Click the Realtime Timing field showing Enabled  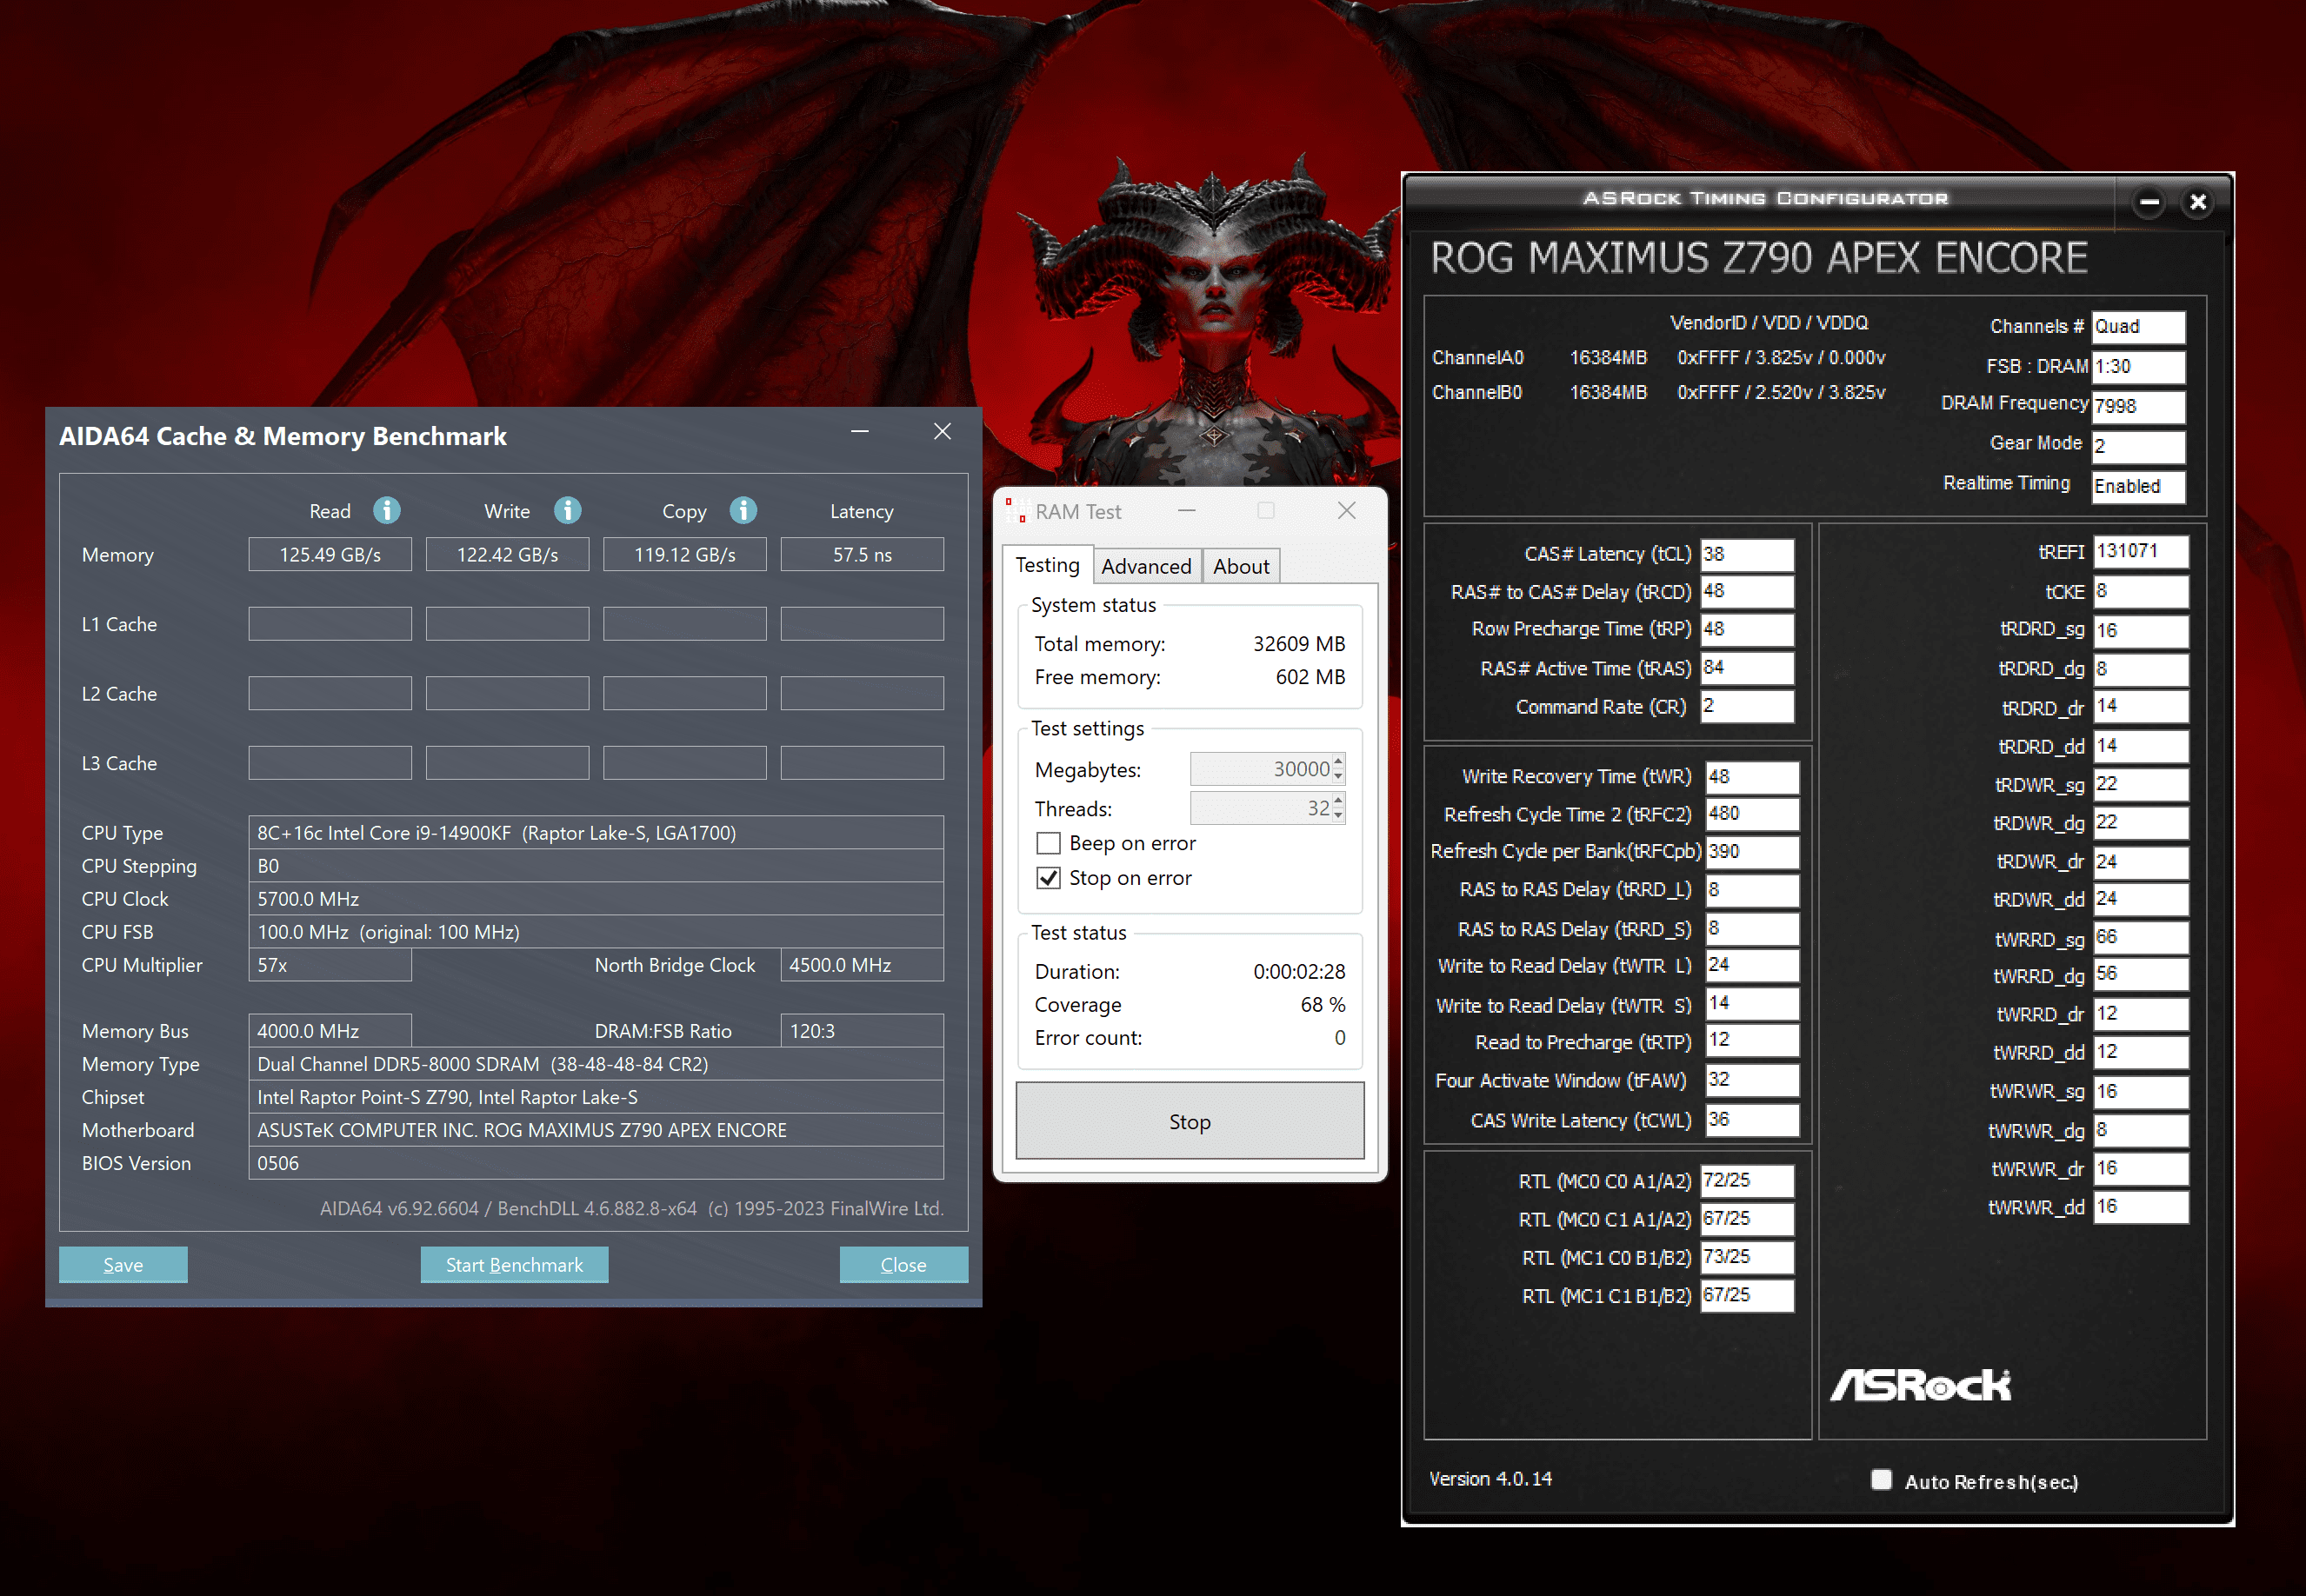click(x=2139, y=486)
